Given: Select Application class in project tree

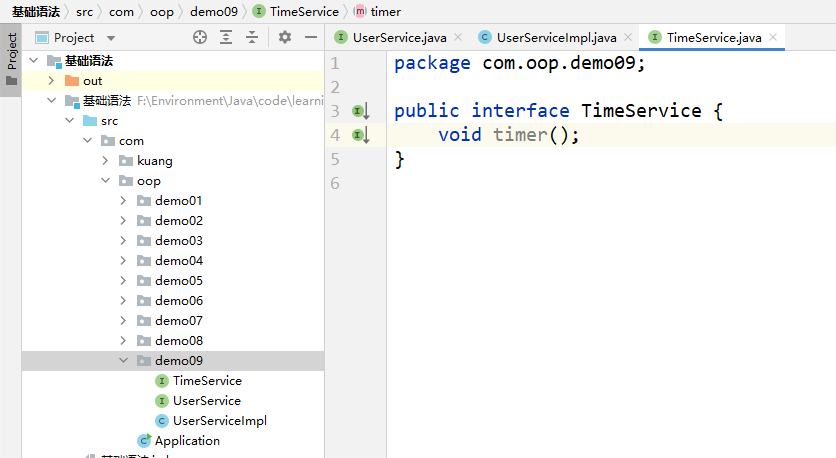Looking at the screenshot, I should (x=173, y=440).
